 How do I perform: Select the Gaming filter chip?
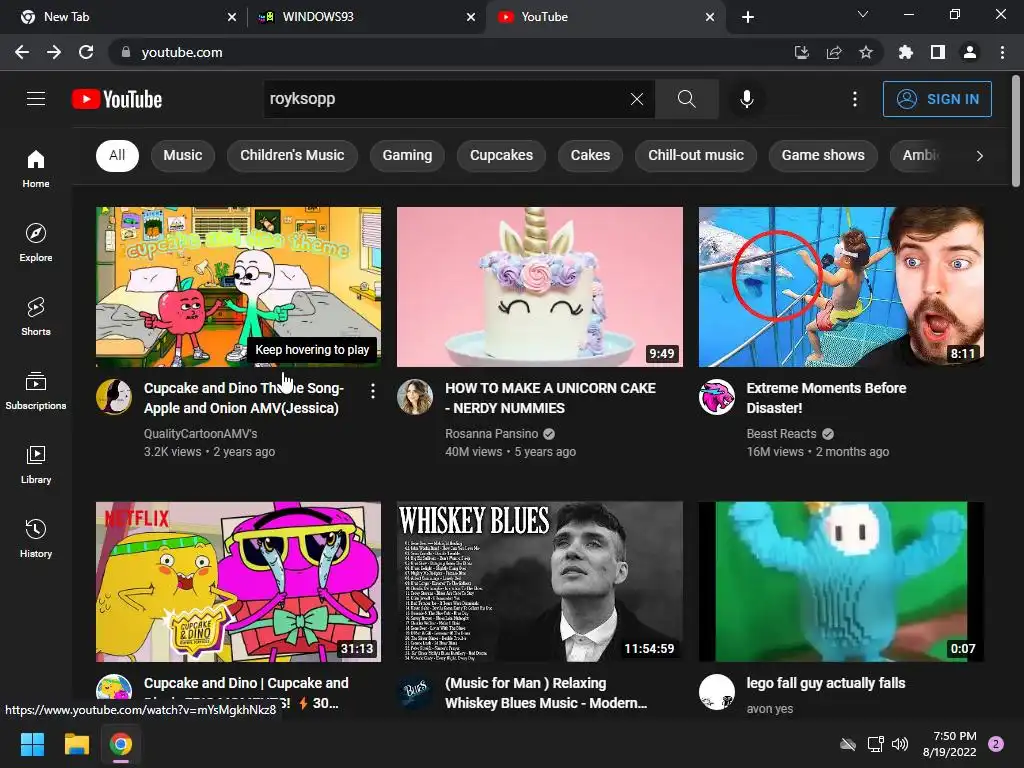(x=408, y=155)
